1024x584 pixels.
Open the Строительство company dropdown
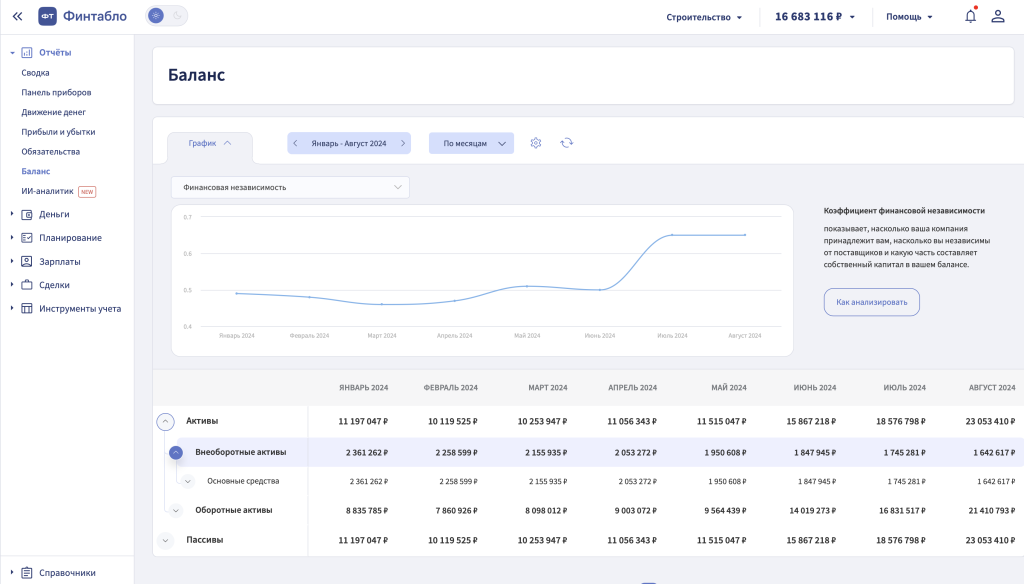[x=704, y=17]
